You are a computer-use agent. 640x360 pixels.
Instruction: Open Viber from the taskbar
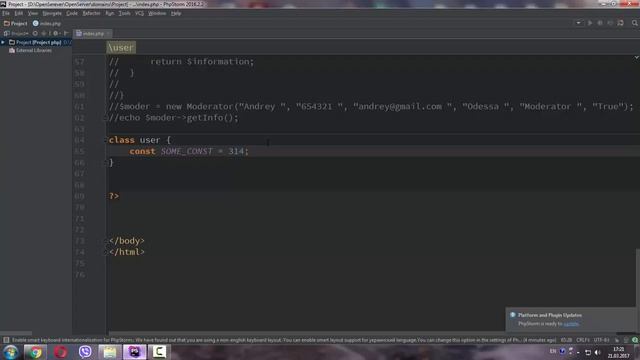pos(85,352)
